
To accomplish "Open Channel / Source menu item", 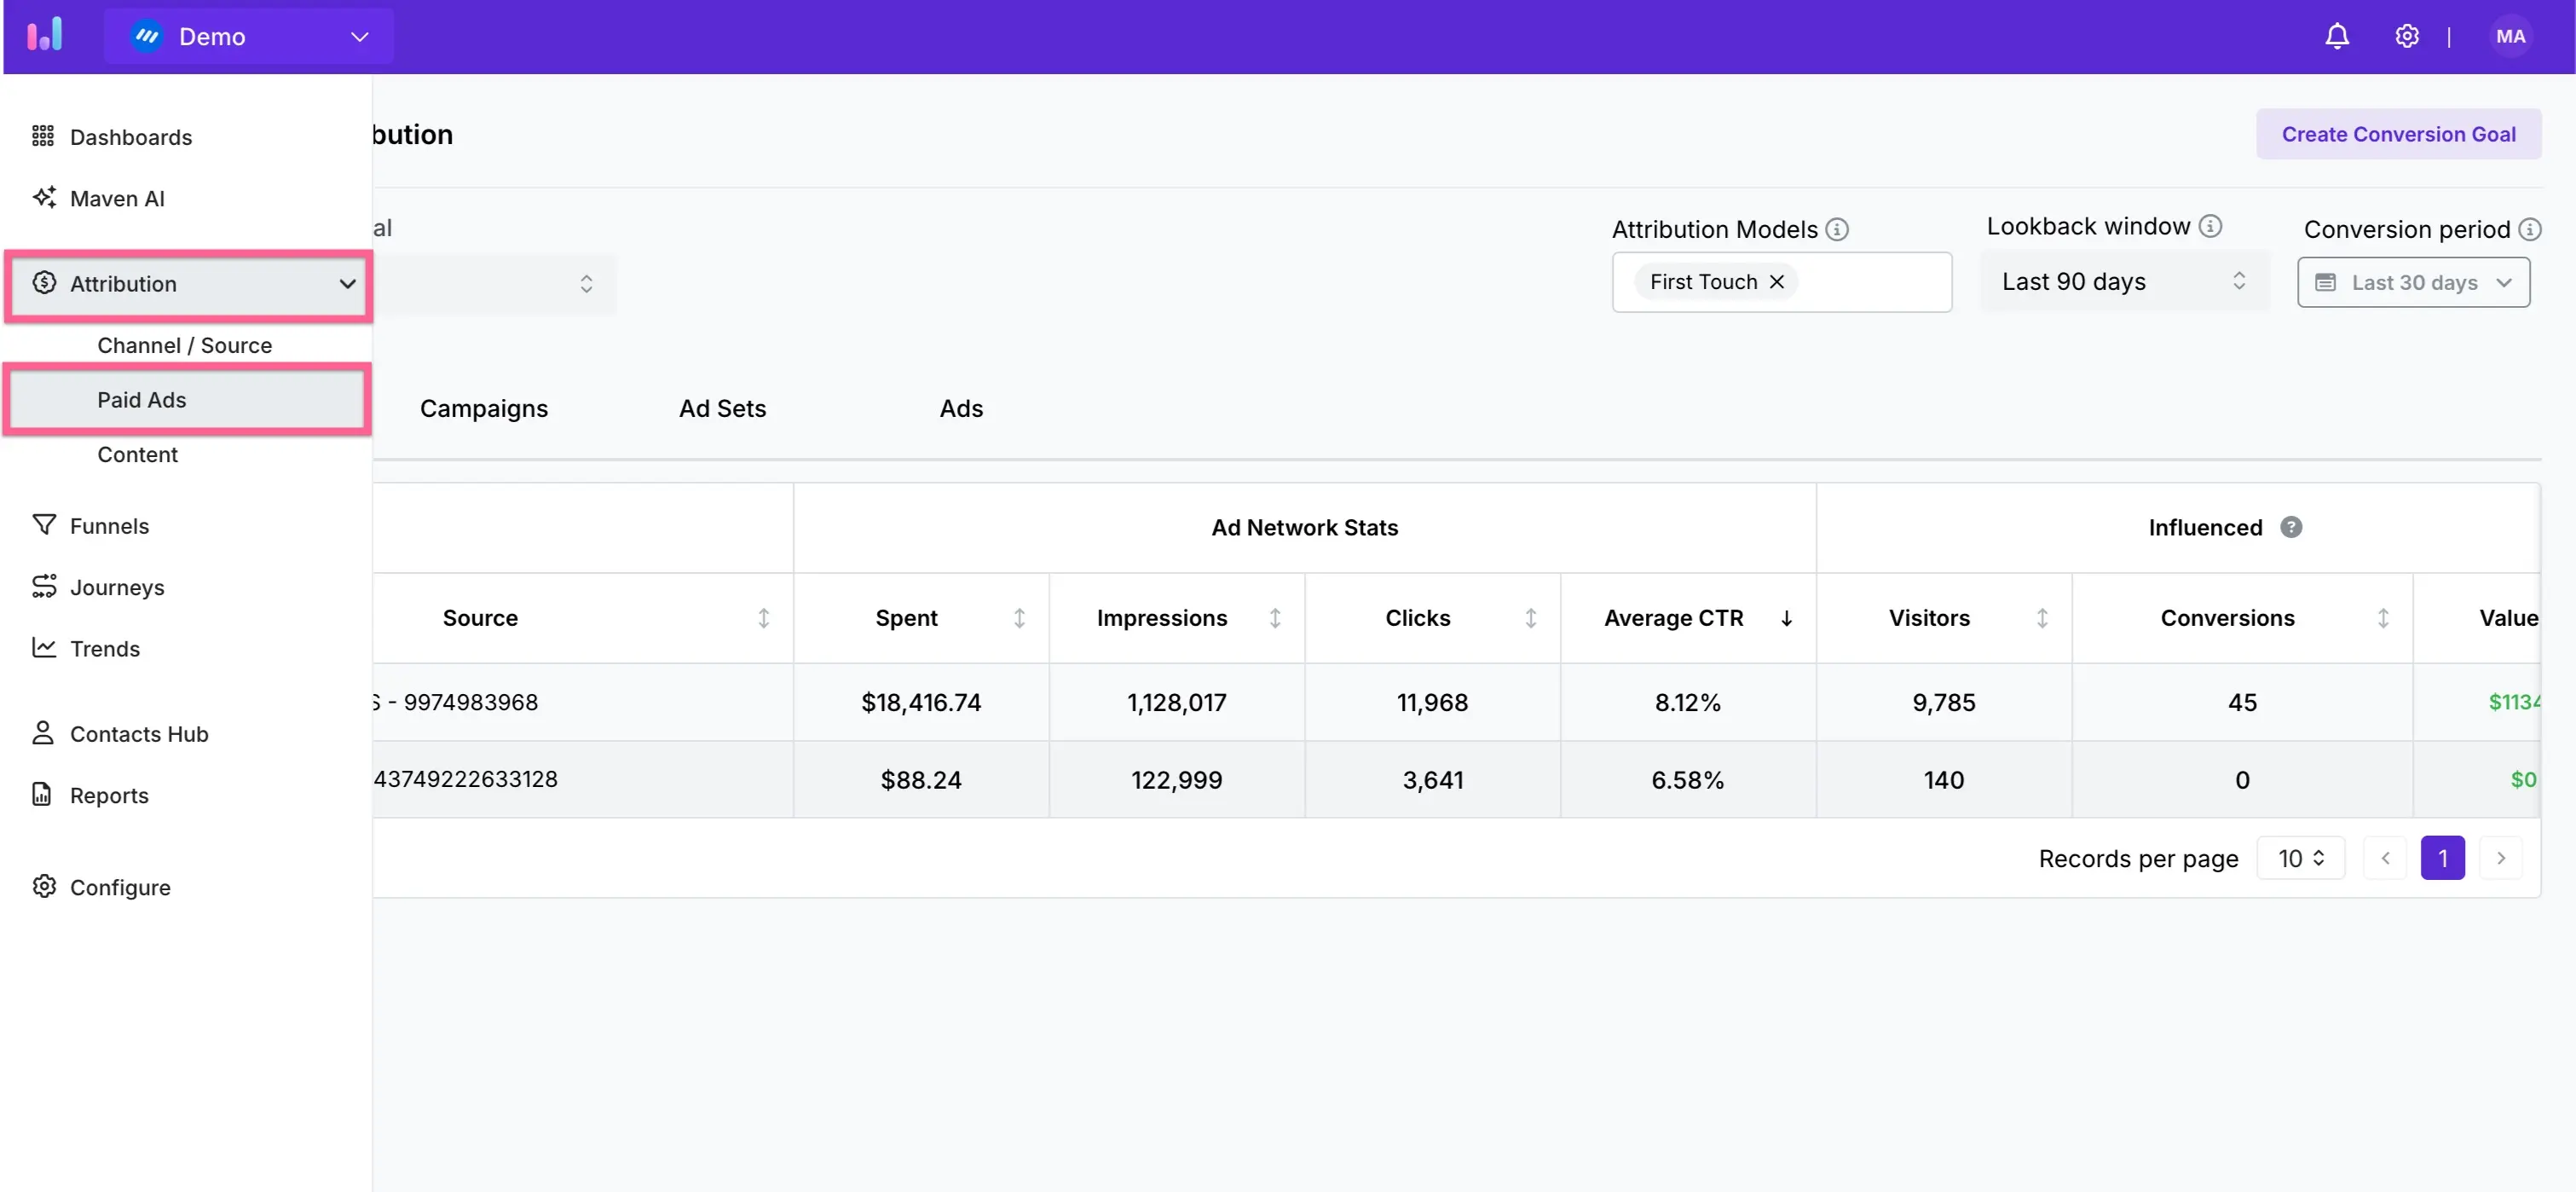I will click(184, 345).
